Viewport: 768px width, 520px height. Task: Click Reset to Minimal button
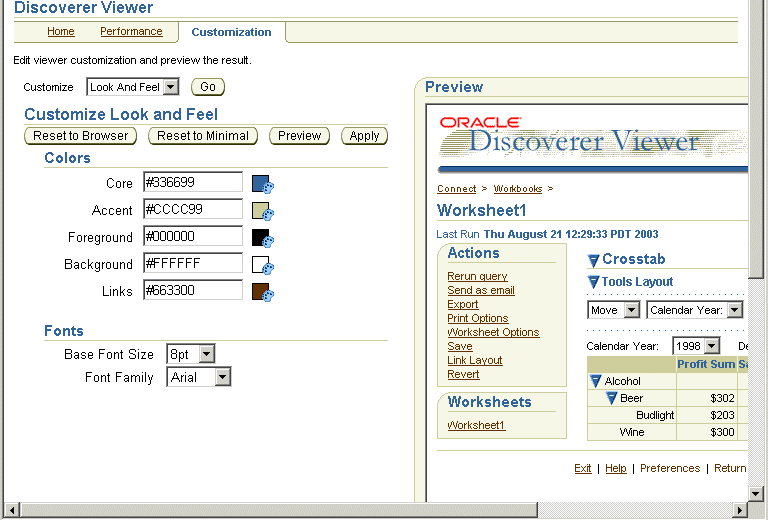[203, 136]
